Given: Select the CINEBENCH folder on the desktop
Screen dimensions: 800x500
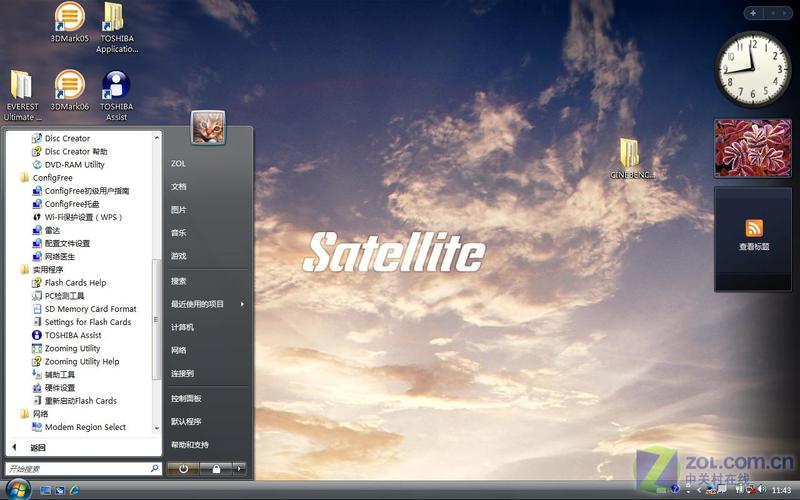Looking at the screenshot, I should pyautogui.click(x=631, y=158).
